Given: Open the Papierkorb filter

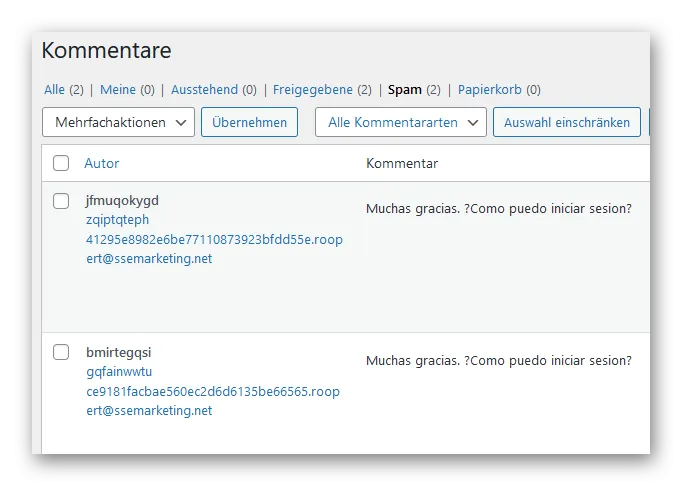Looking at the screenshot, I should click(x=490, y=90).
